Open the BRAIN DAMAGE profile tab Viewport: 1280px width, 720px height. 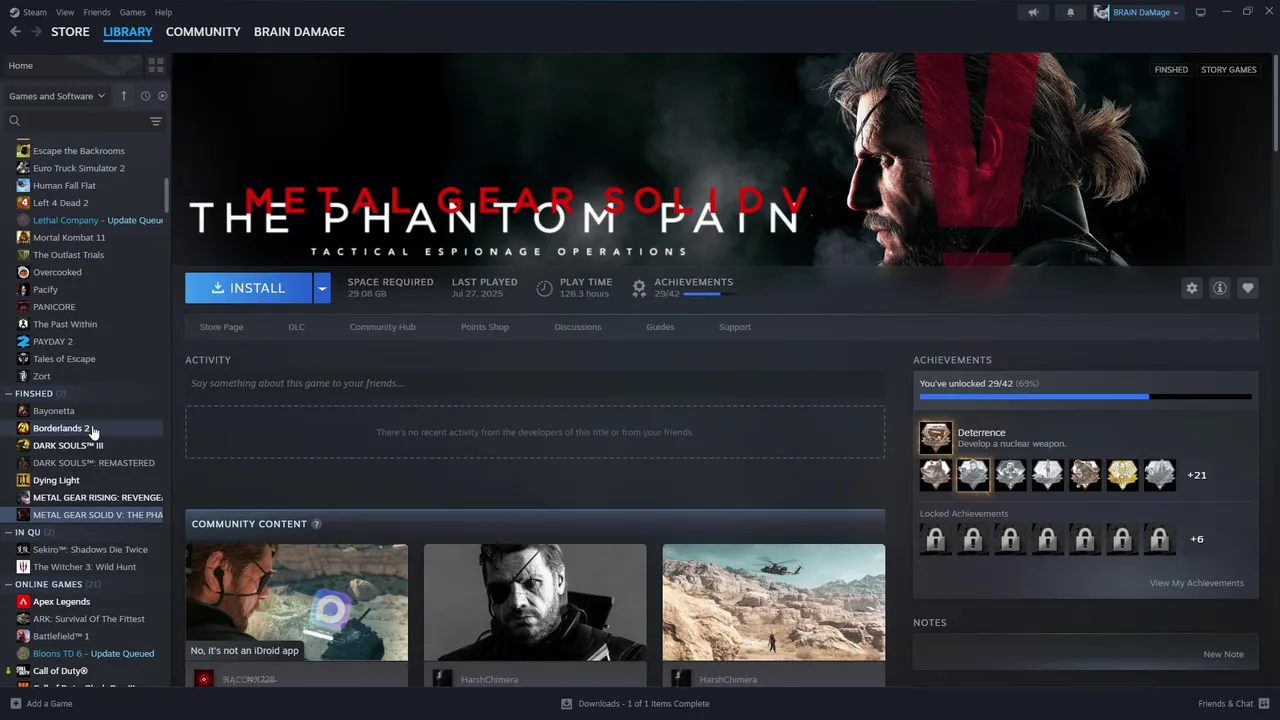299,32
